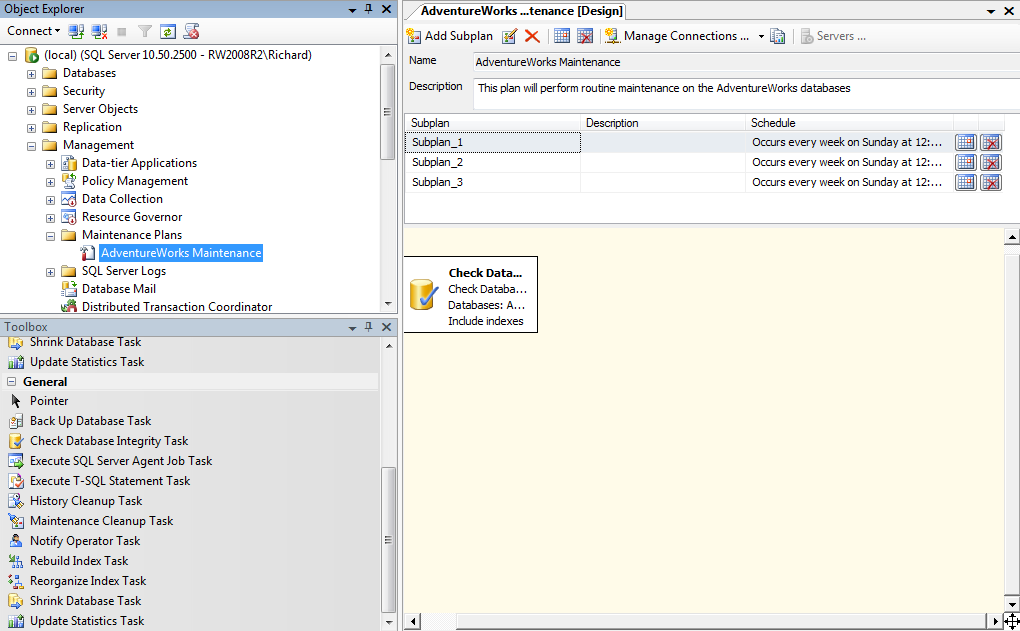Select Data Collection tree item
This screenshot has width=1020, height=631.
122,199
